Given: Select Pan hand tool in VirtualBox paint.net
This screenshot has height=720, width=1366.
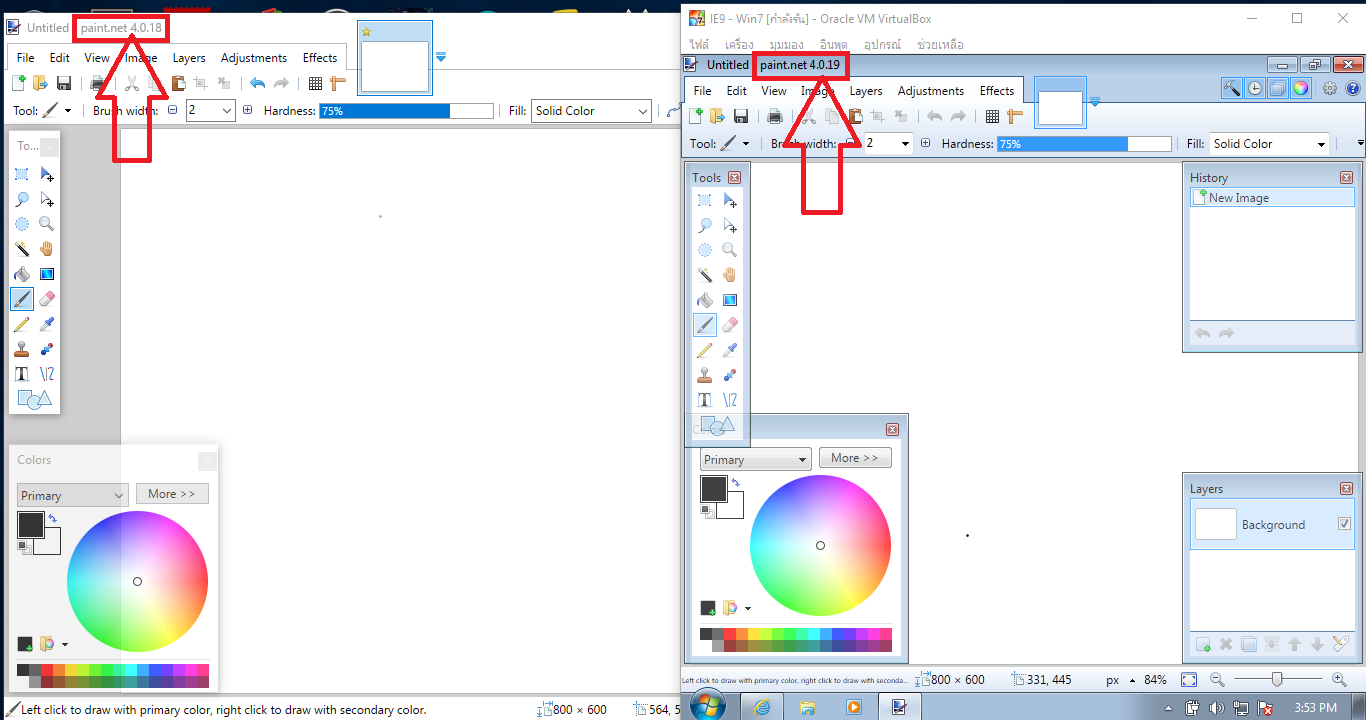Looking at the screenshot, I should (730, 275).
